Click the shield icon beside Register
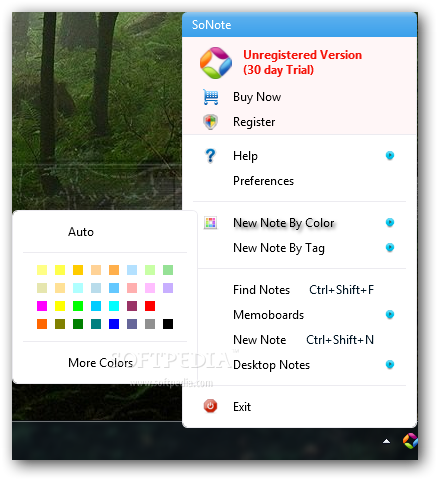 tap(211, 122)
